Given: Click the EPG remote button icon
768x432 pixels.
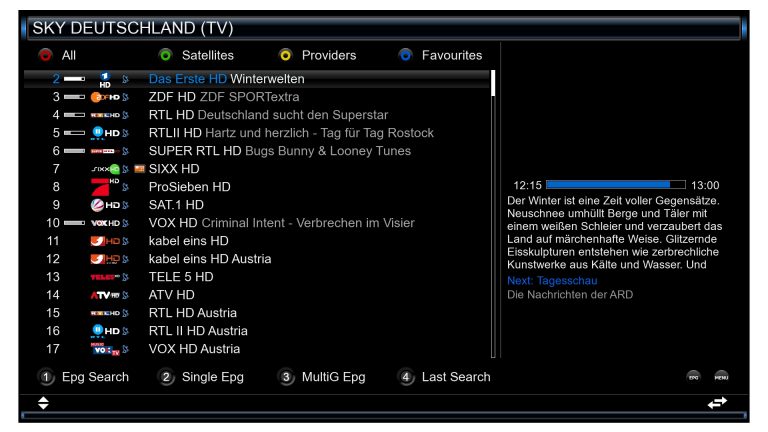Looking at the screenshot, I should point(694,377).
